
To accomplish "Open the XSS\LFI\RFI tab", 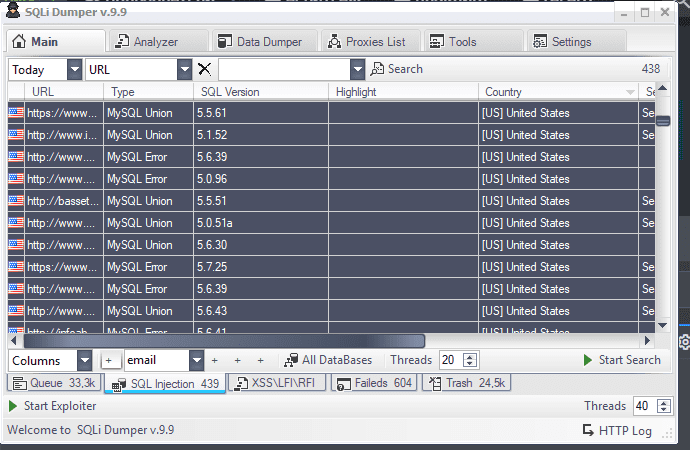I will click(x=277, y=383).
